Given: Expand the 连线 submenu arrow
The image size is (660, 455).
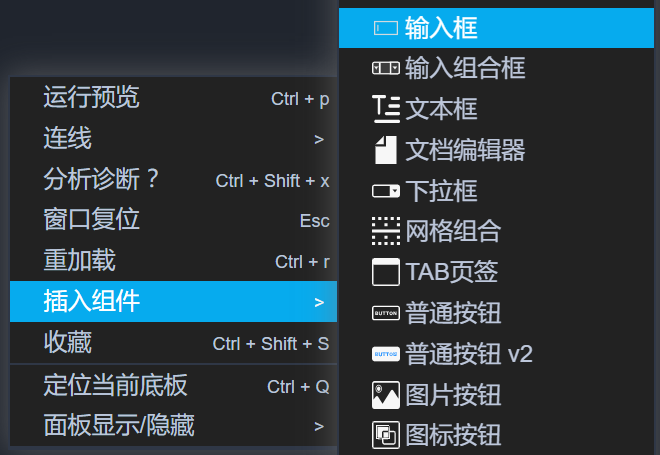Looking at the screenshot, I should click(319, 139).
